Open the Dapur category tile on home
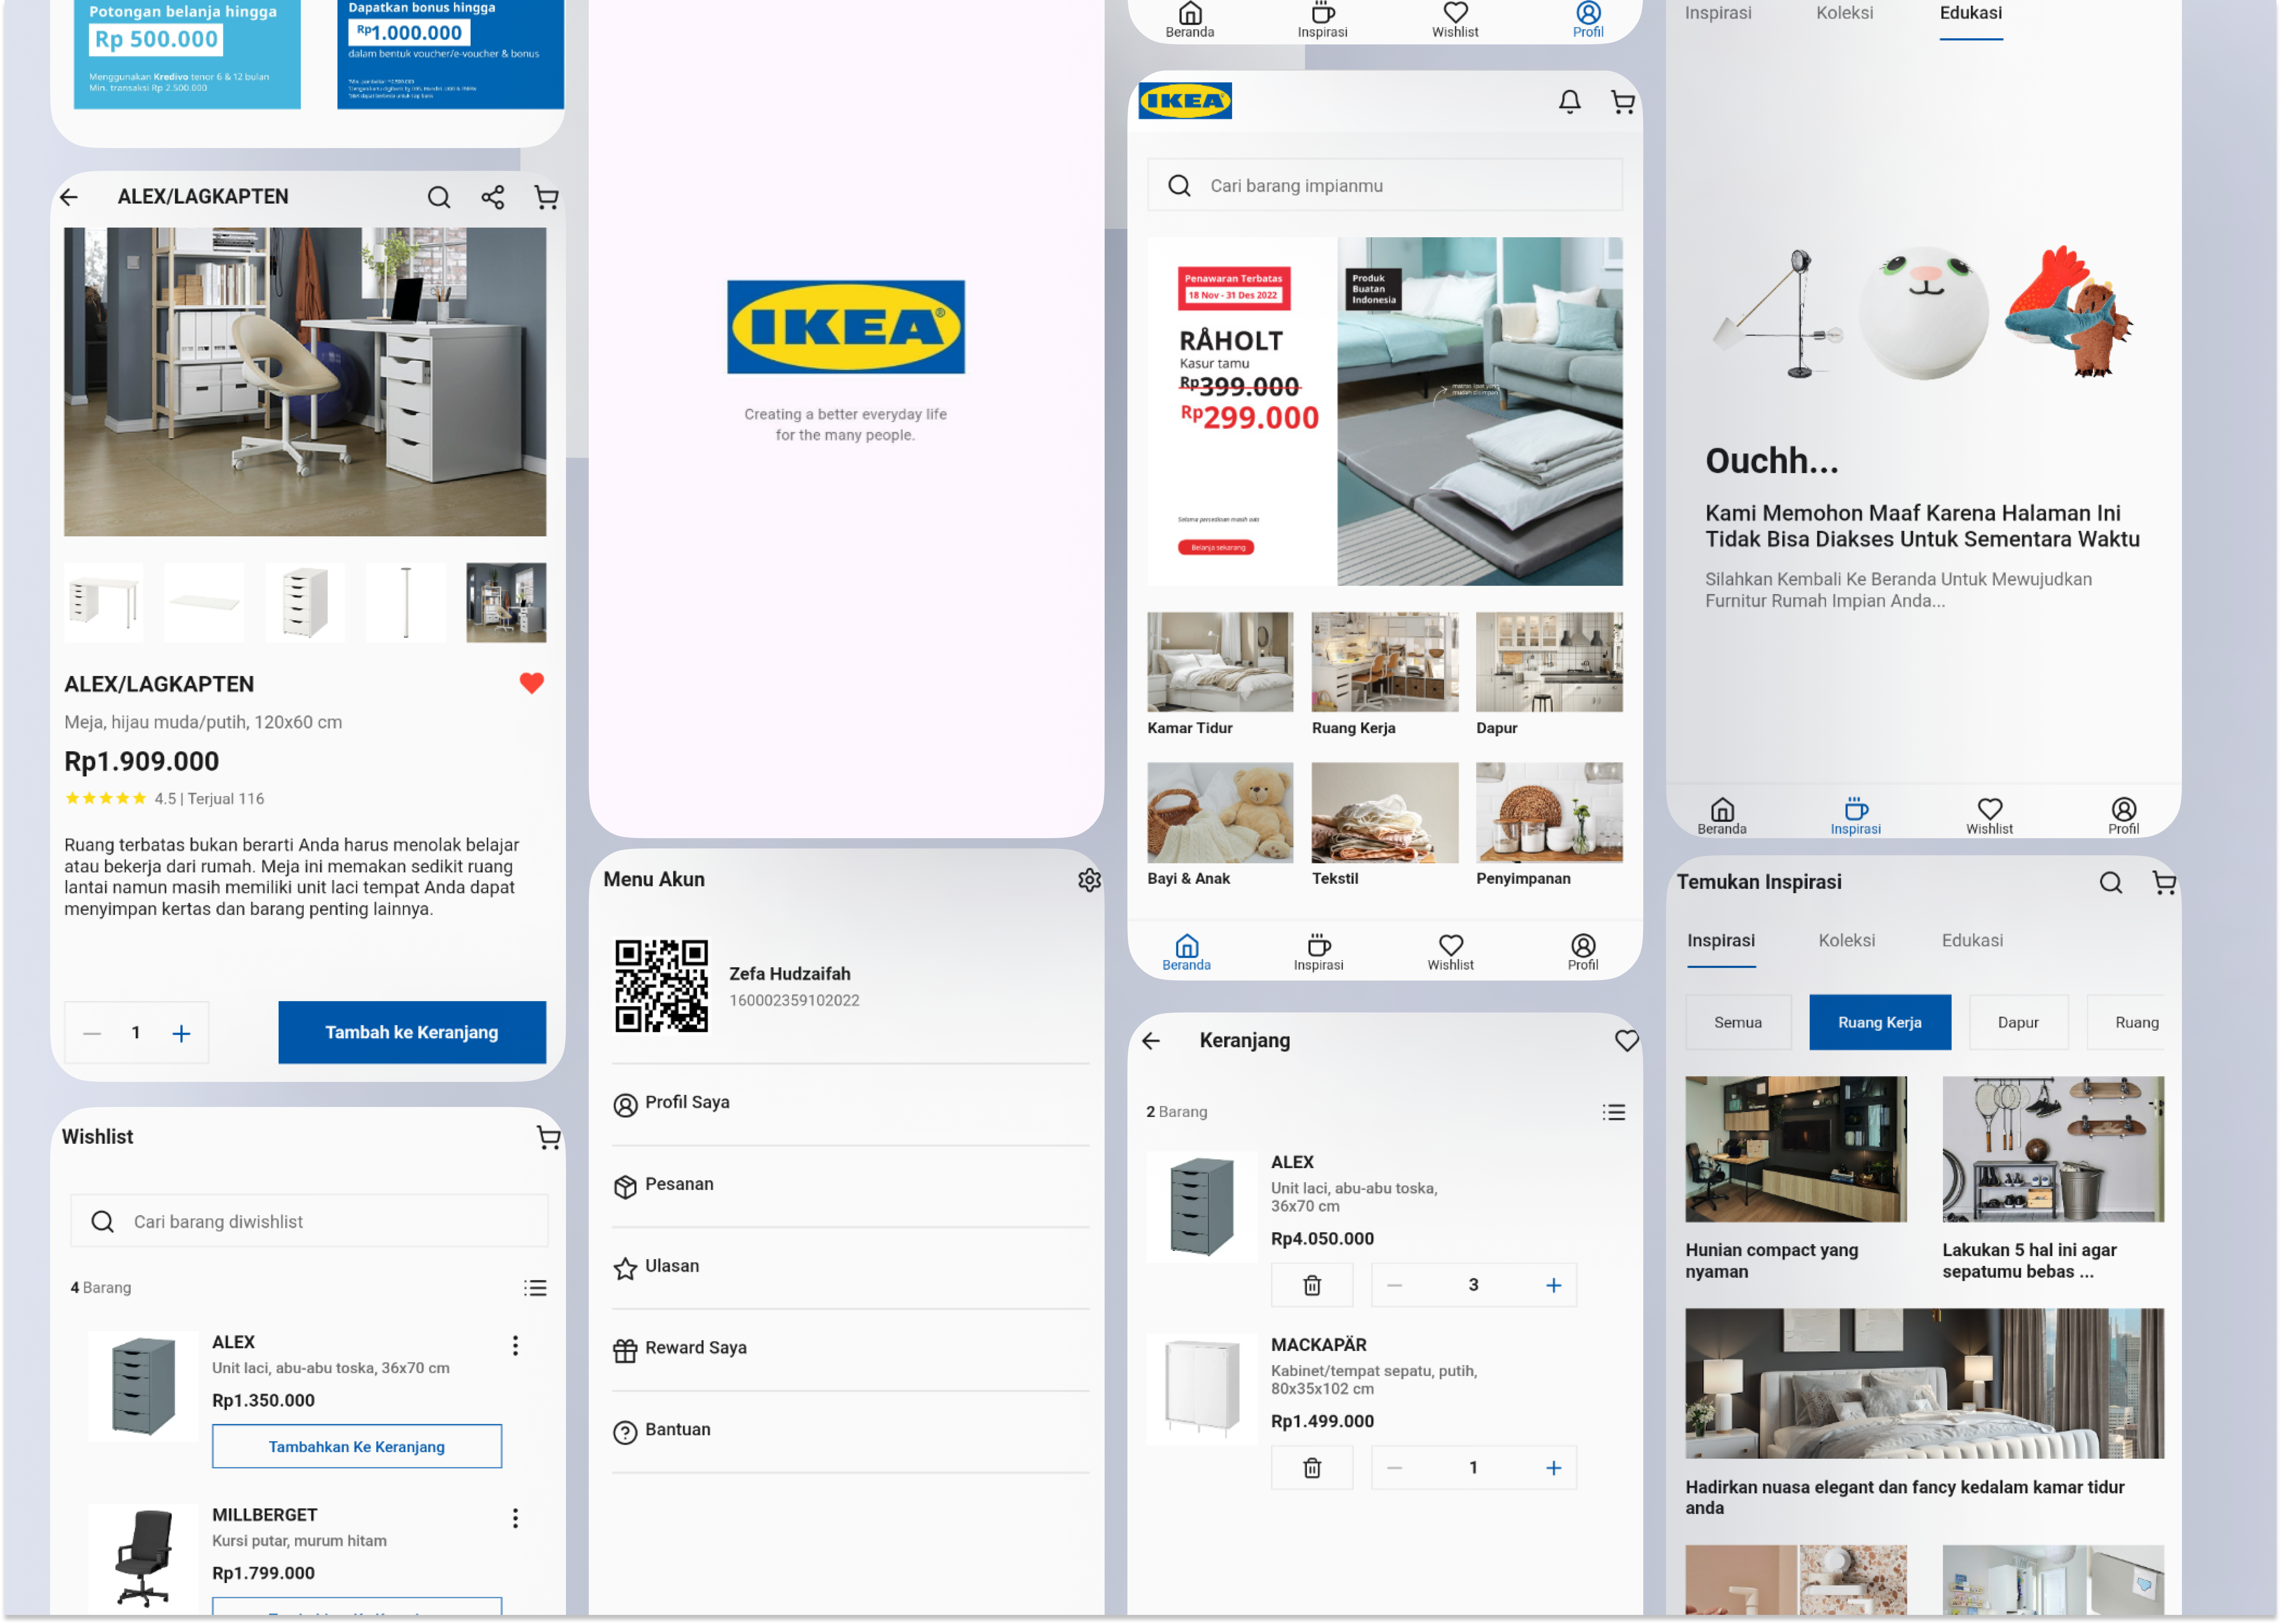Image resolution: width=2281 pixels, height=1624 pixels. (x=1549, y=675)
